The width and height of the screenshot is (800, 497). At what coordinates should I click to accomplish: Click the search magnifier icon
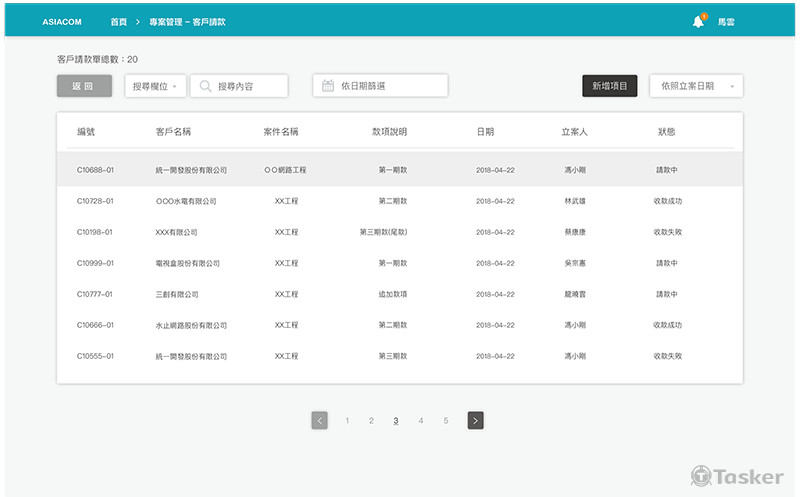click(205, 87)
